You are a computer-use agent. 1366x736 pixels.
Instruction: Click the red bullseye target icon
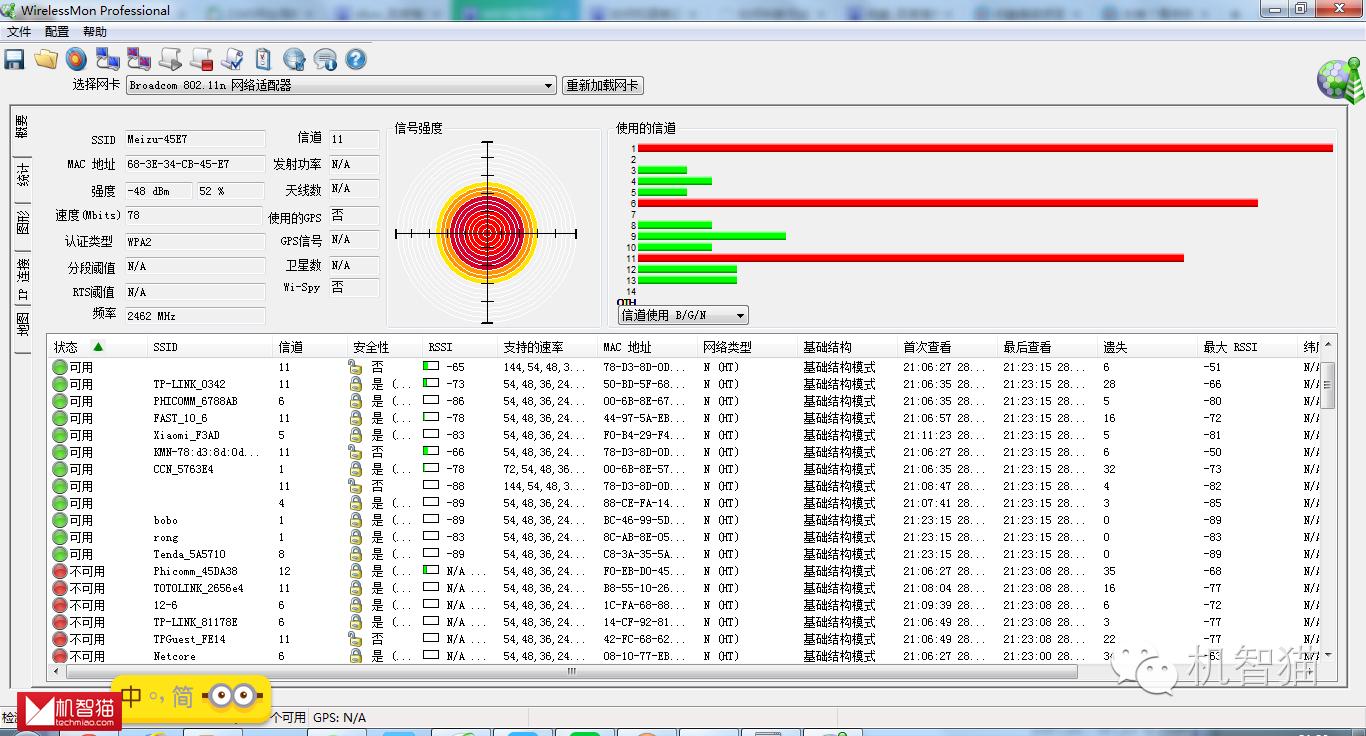point(75,60)
